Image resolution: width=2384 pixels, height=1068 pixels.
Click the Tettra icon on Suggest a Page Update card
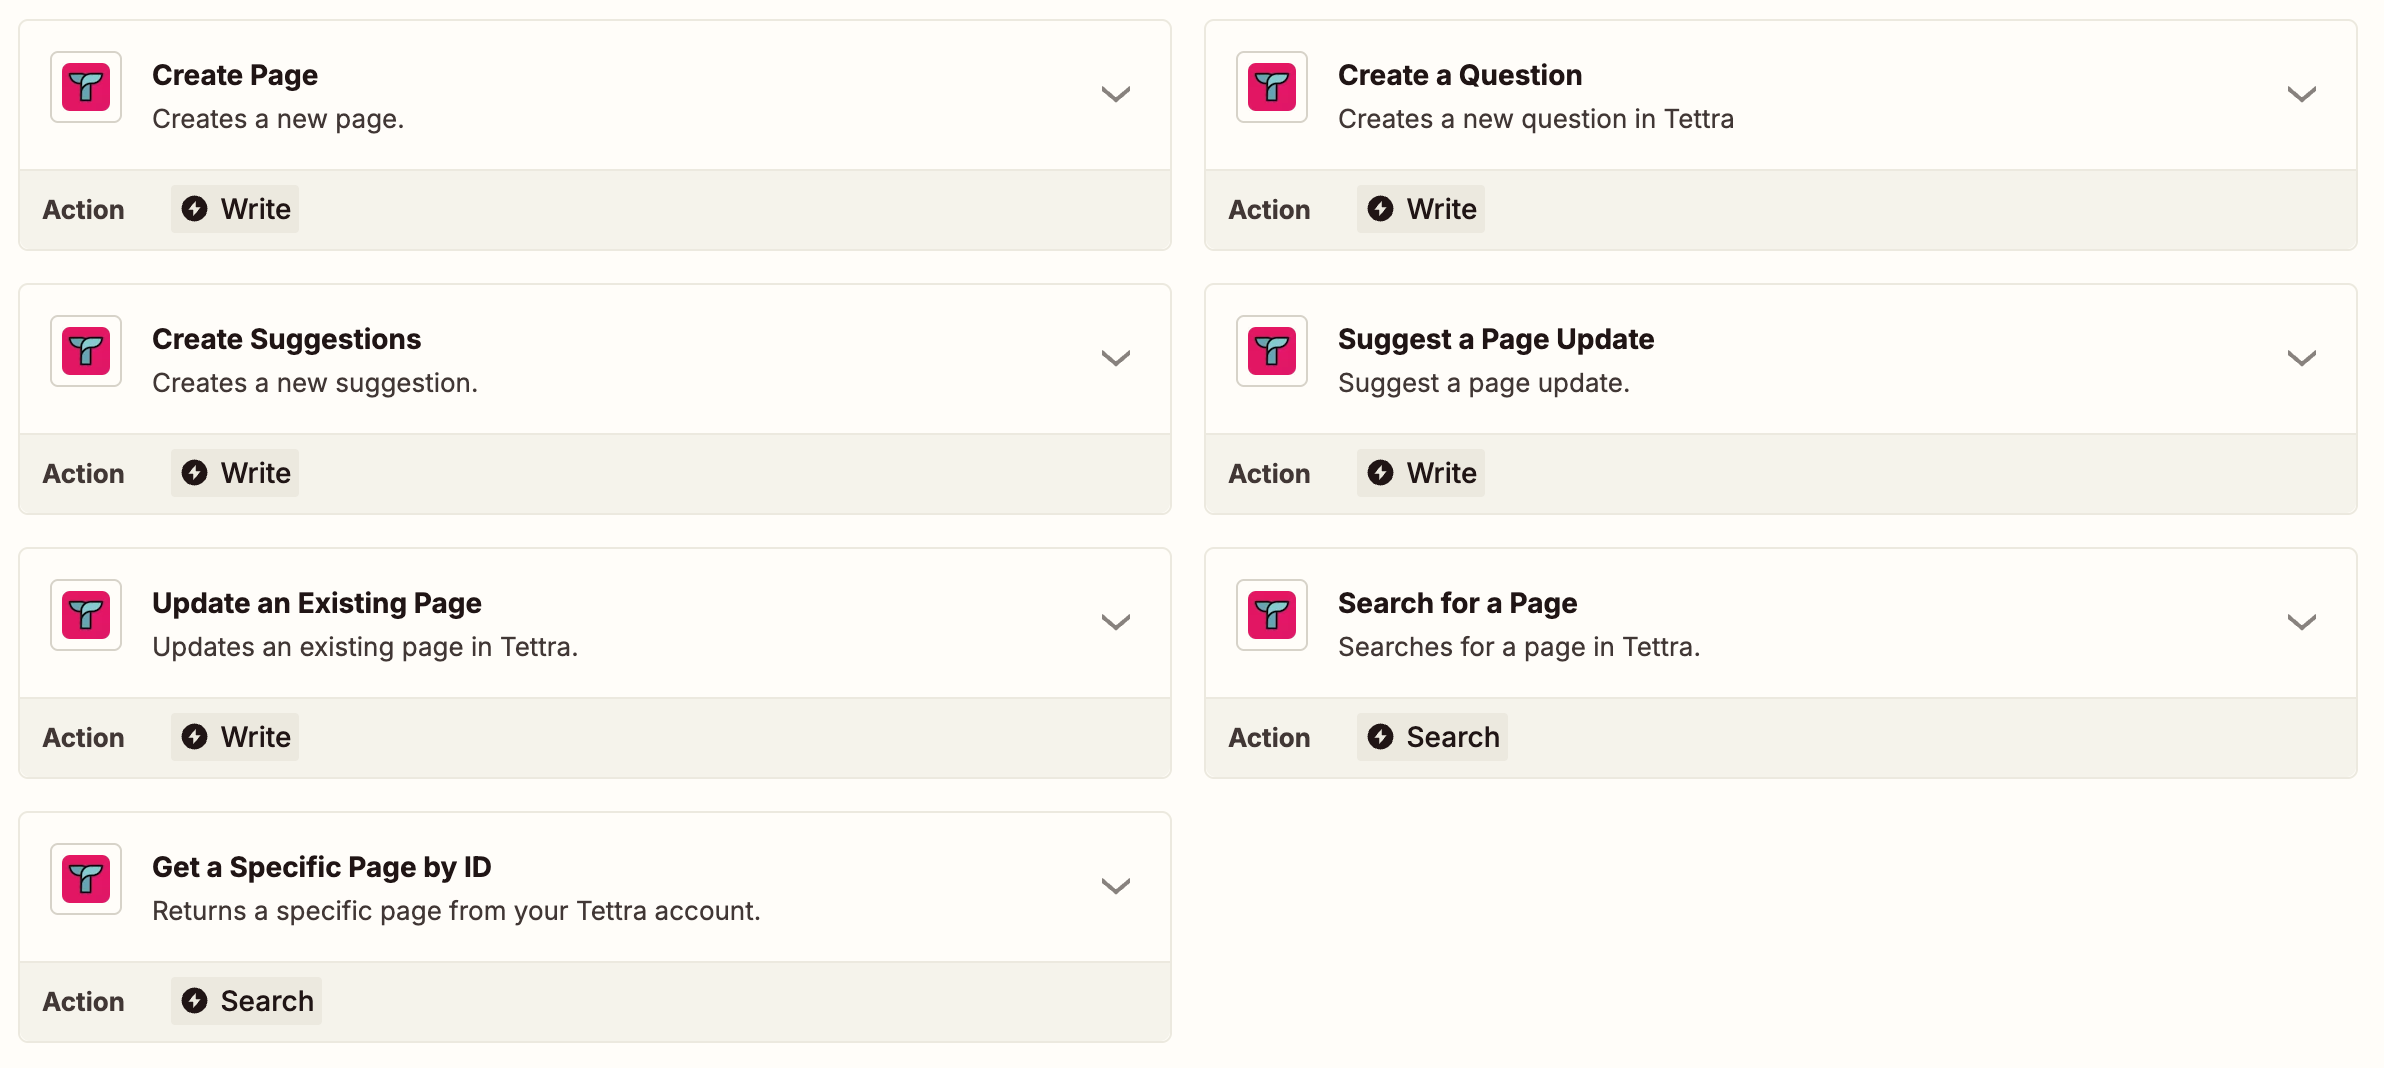(x=1272, y=351)
